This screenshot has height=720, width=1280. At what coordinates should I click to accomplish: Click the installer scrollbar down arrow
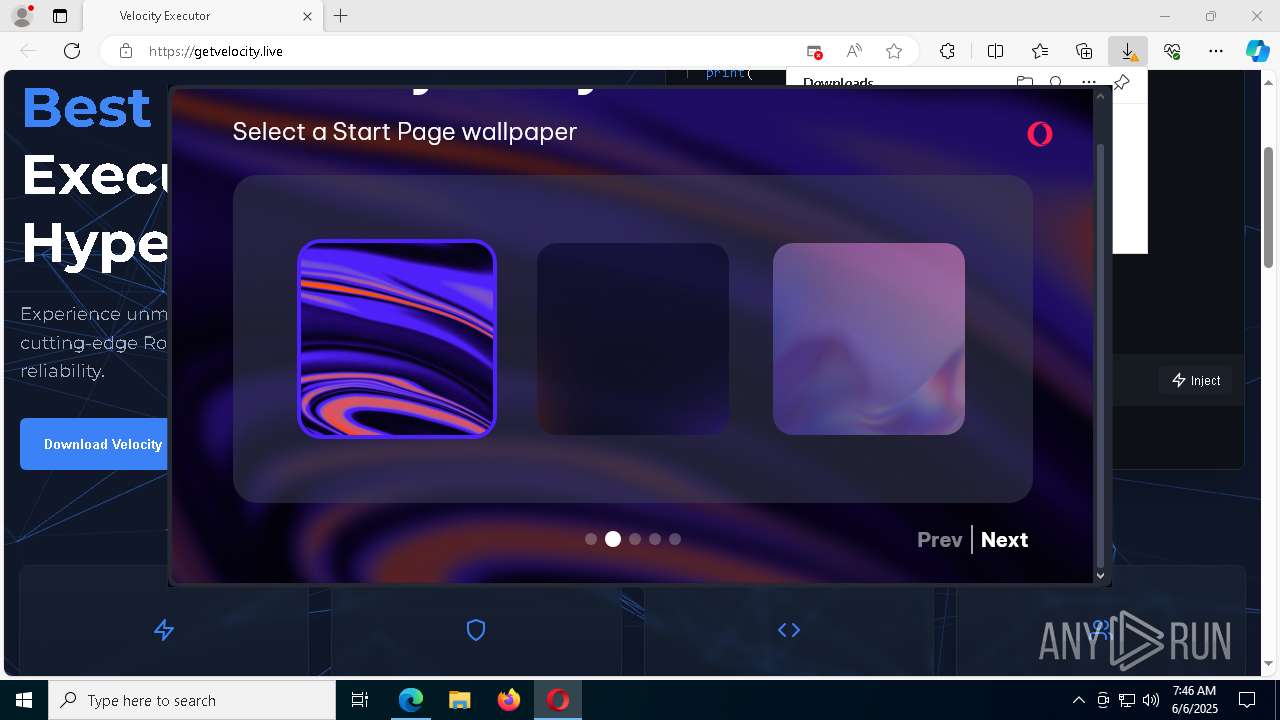tap(1101, 575)
